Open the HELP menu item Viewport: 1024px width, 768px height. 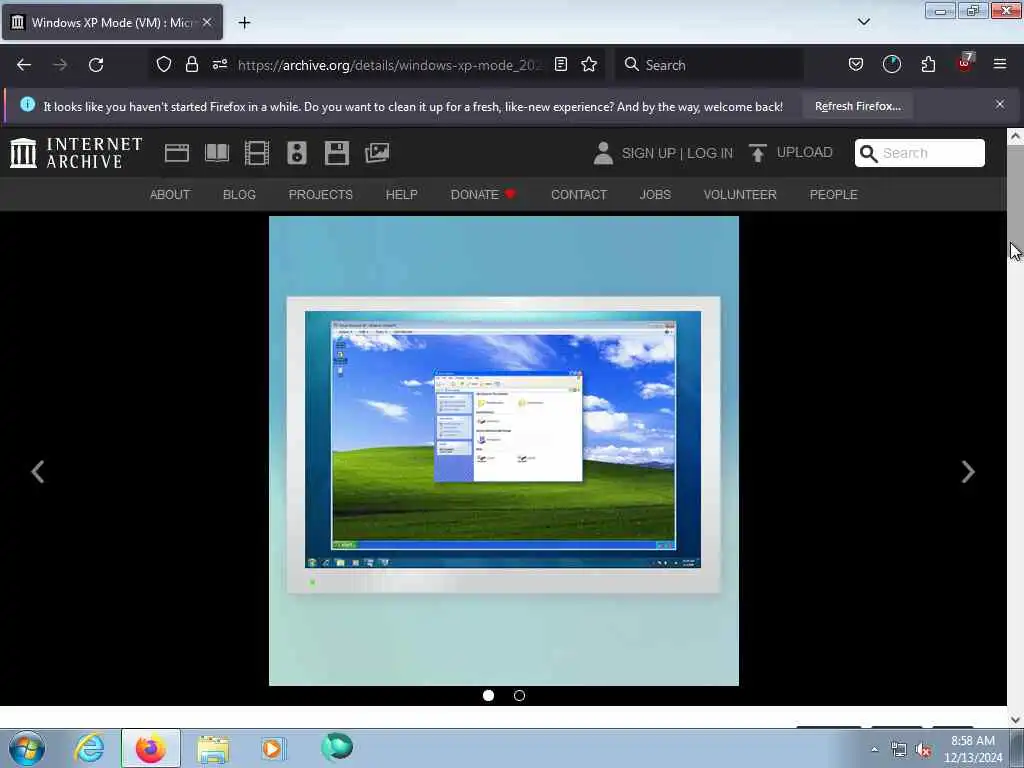coord(402,195)
